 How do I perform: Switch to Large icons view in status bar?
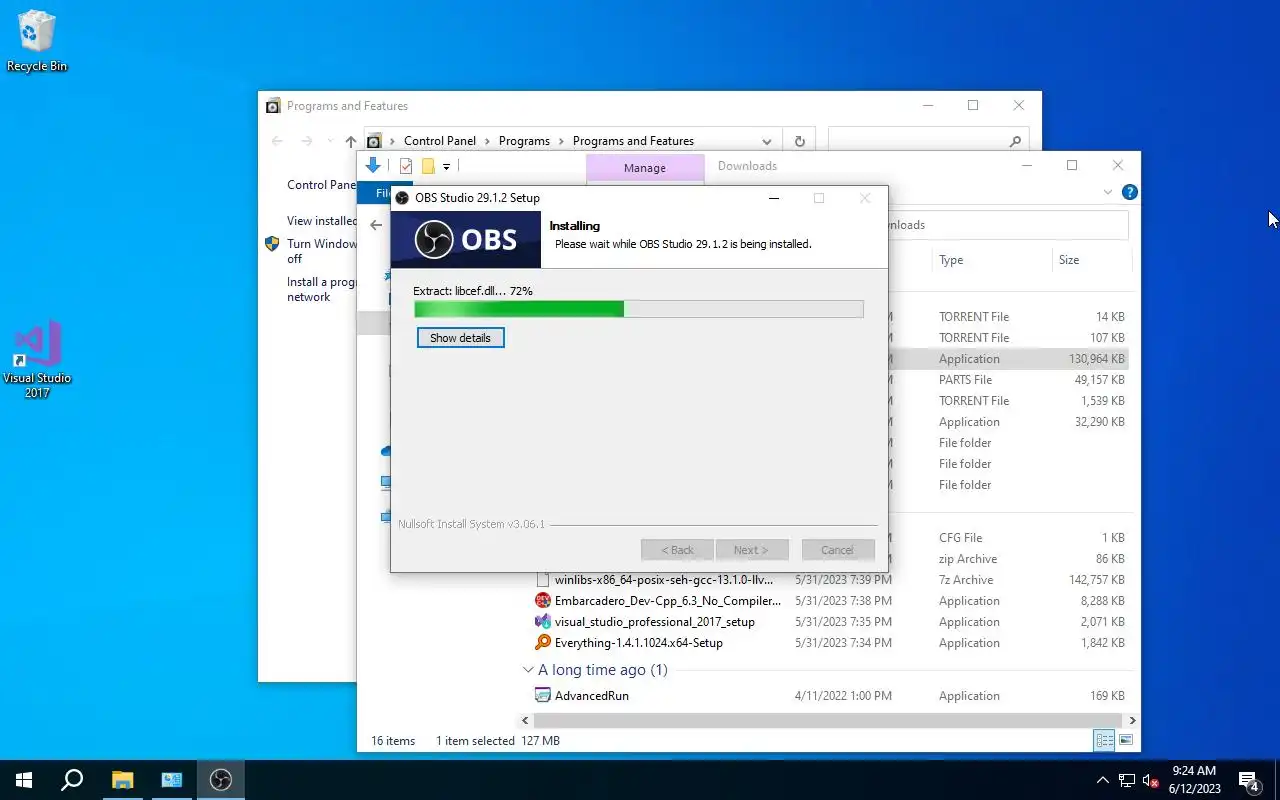[x=1125, y=741]
